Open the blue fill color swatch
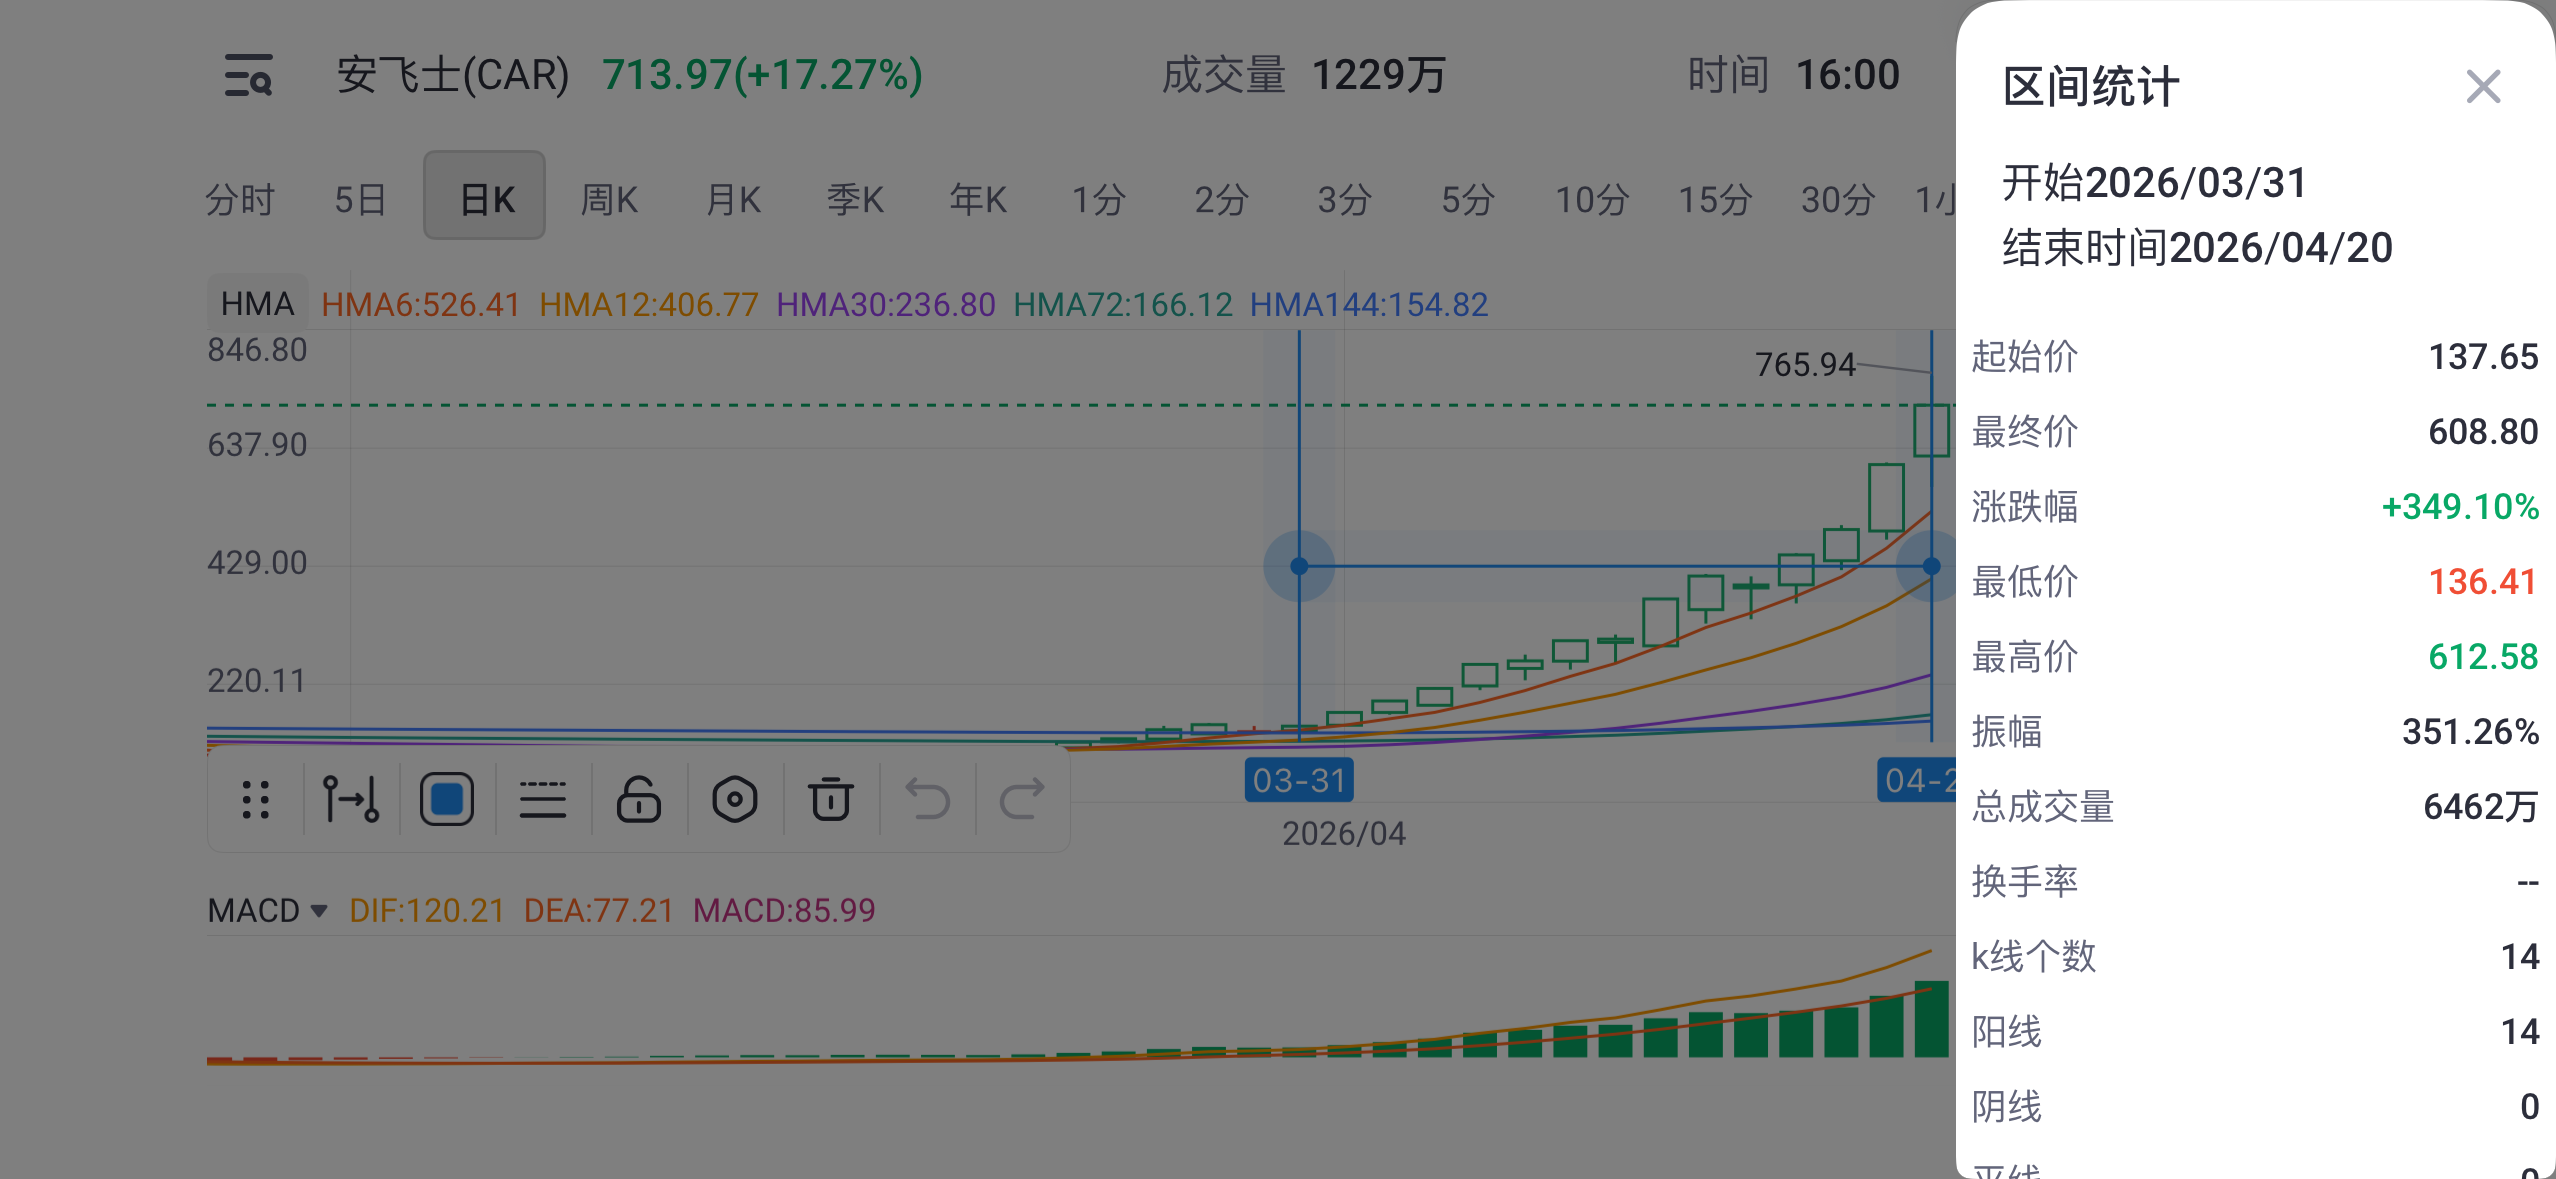Image resolution: width=2556 pixels, height=1179 pixels. tap(447, 800)
